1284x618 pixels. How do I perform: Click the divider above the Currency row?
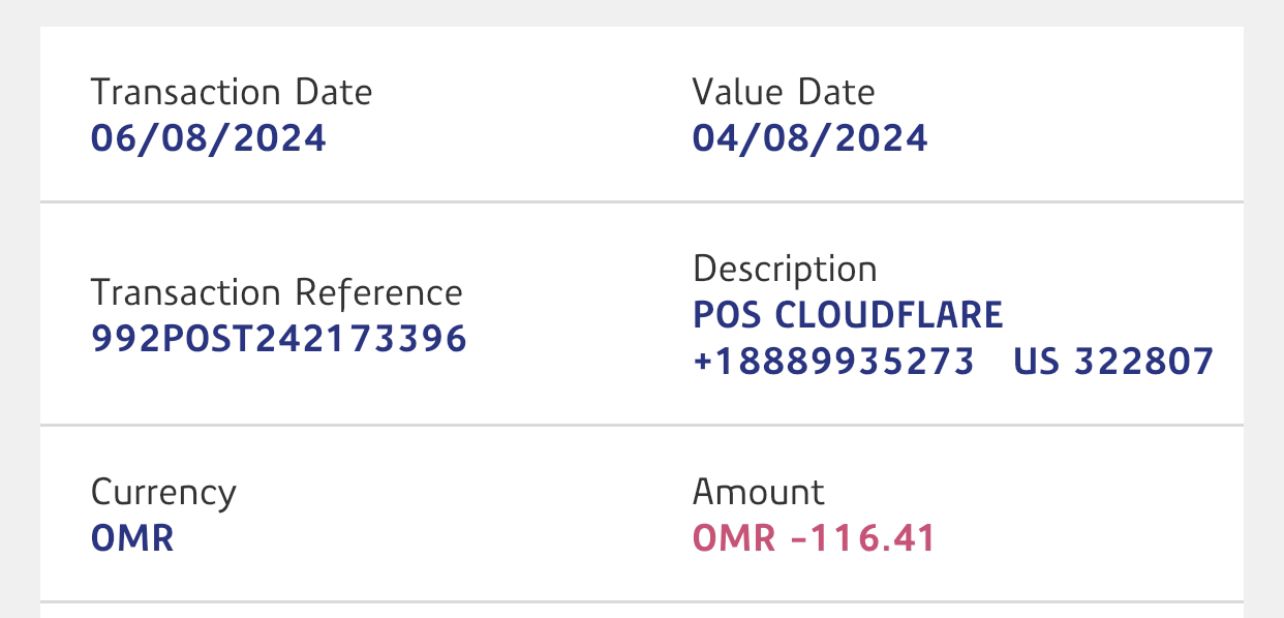coord(640,425)
